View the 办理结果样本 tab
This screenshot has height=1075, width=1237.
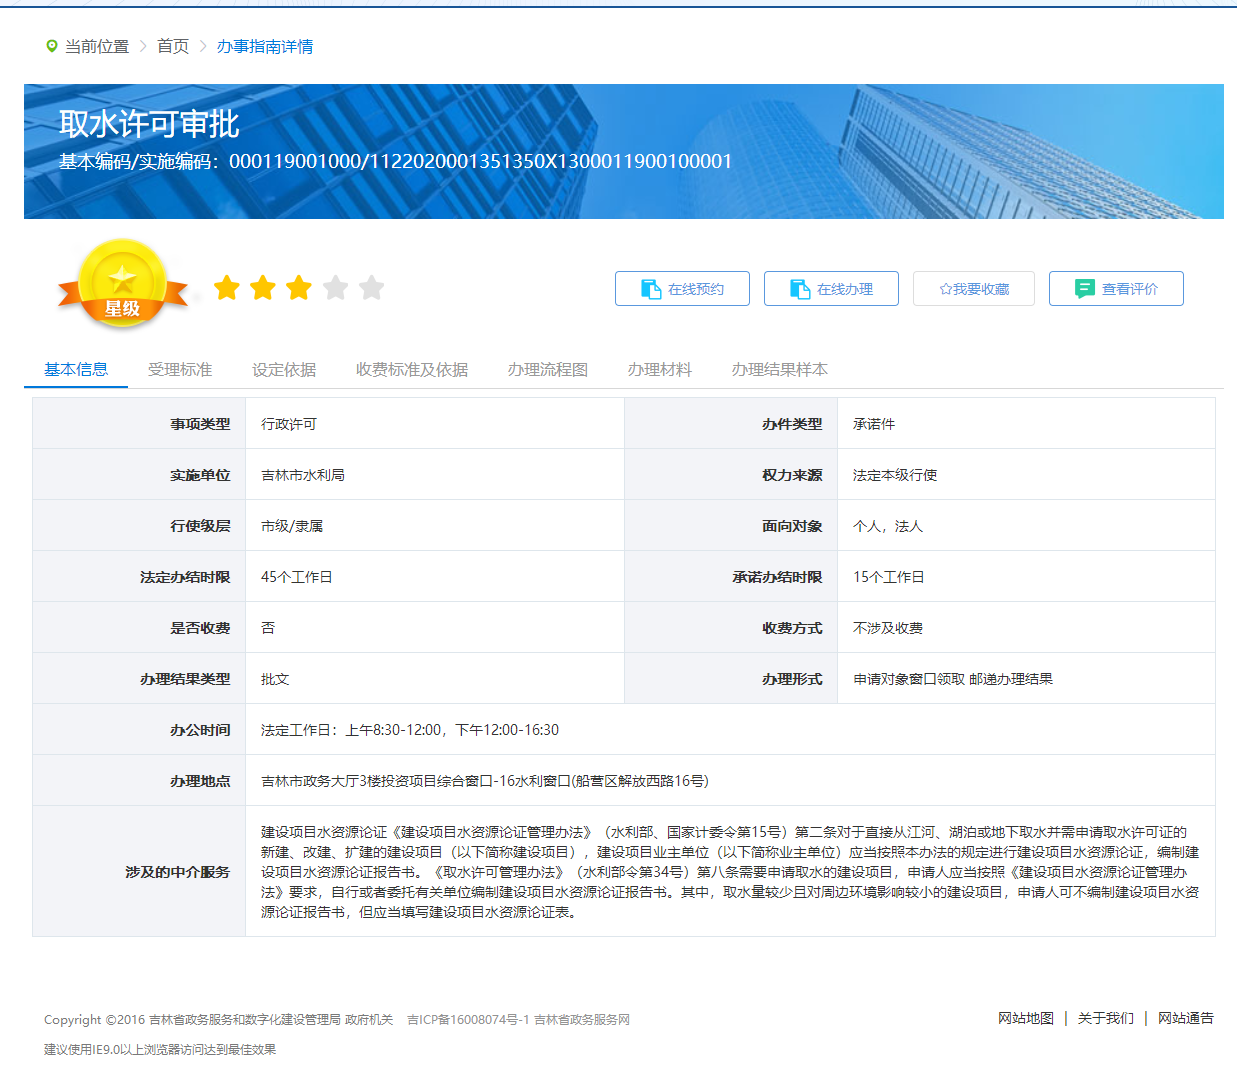[x=778, y=368]
